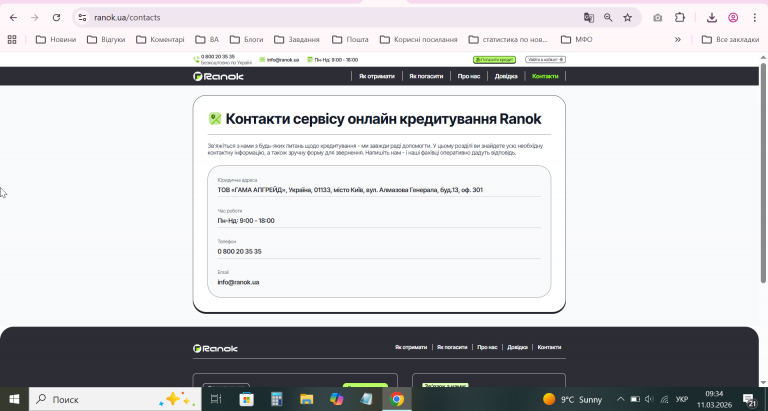Open the 9°C Sunny weather widget
The height and width of the screenshot is (411, 768).
(x=573, y=399)
